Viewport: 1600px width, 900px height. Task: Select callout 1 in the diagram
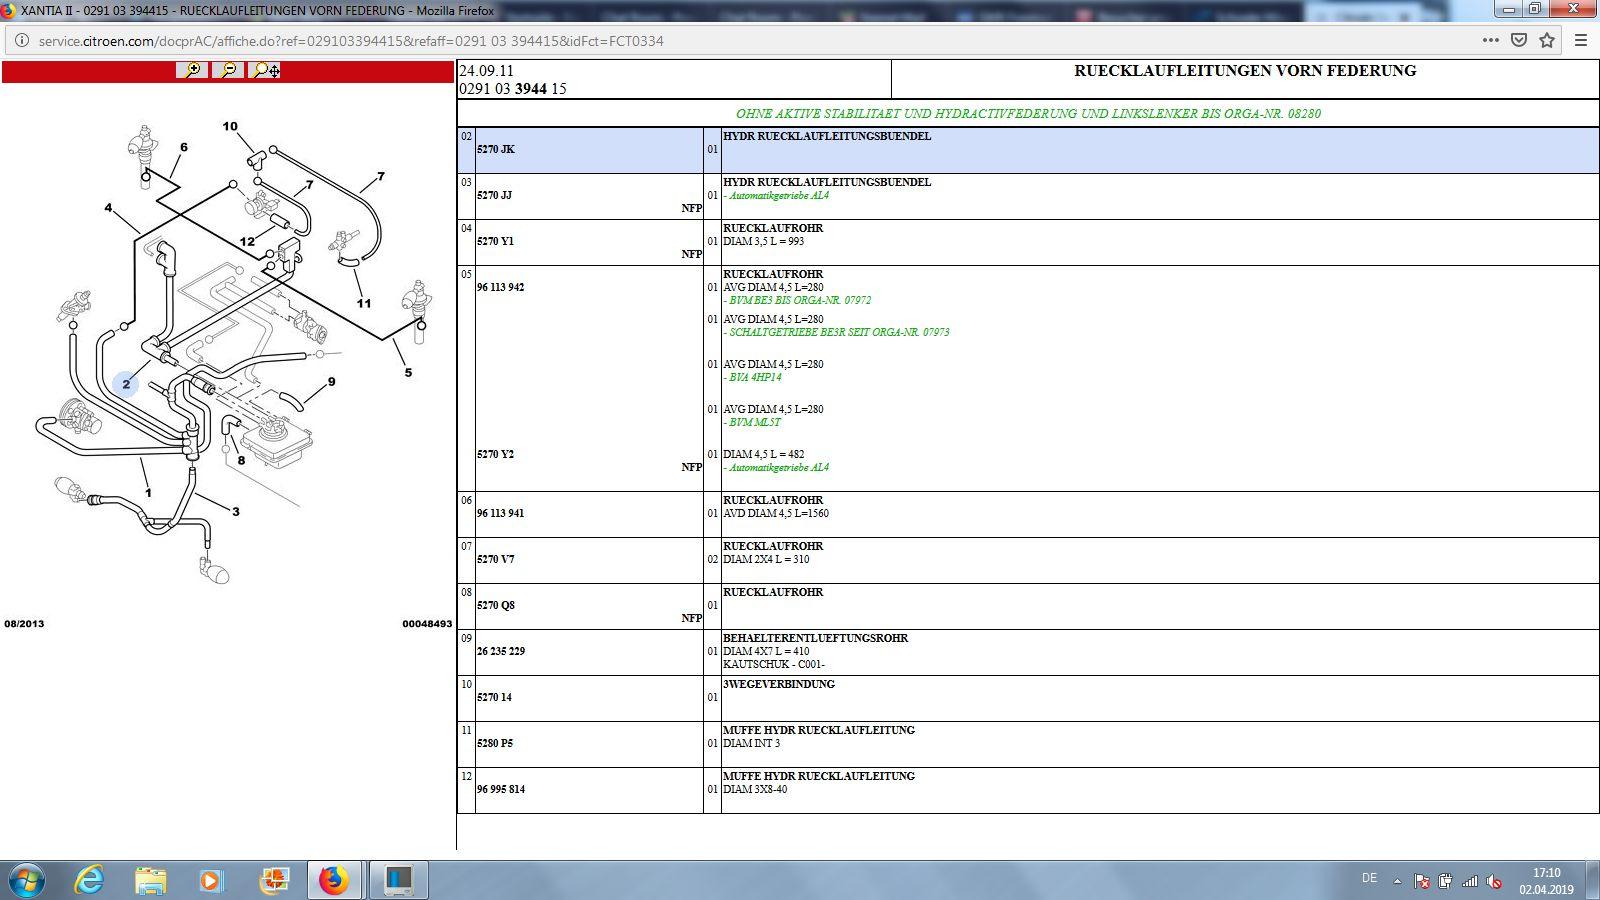point(148,492)
